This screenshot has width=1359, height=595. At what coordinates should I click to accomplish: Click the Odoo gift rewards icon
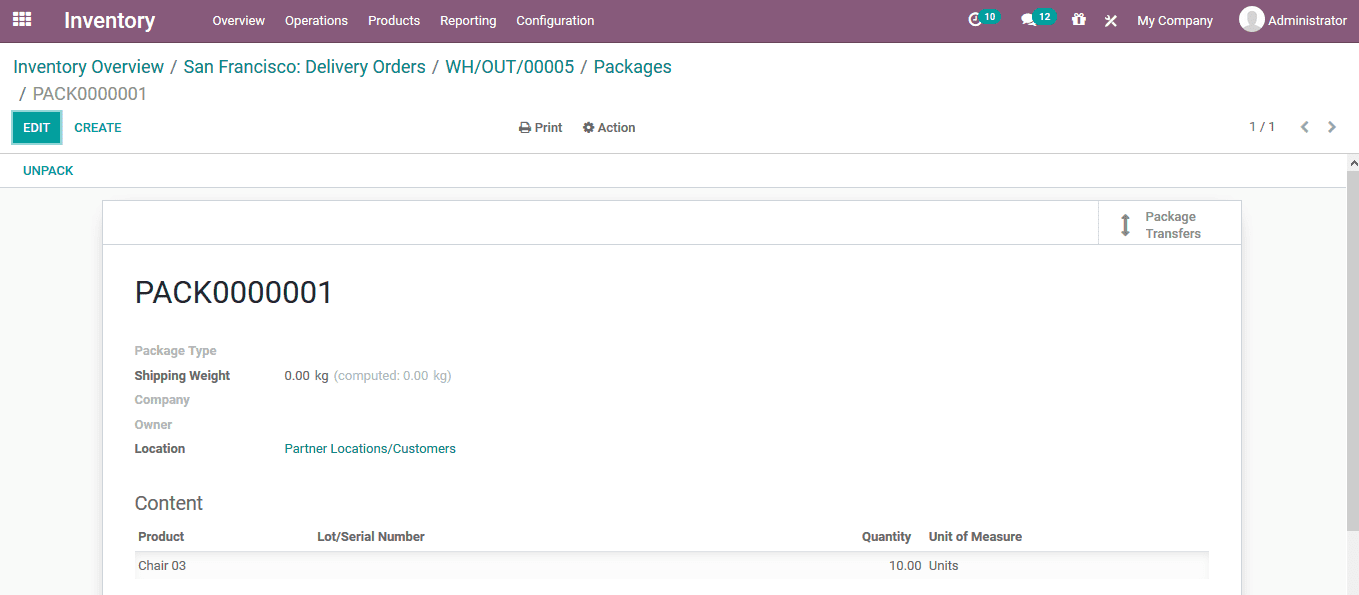click(1078, 20)
